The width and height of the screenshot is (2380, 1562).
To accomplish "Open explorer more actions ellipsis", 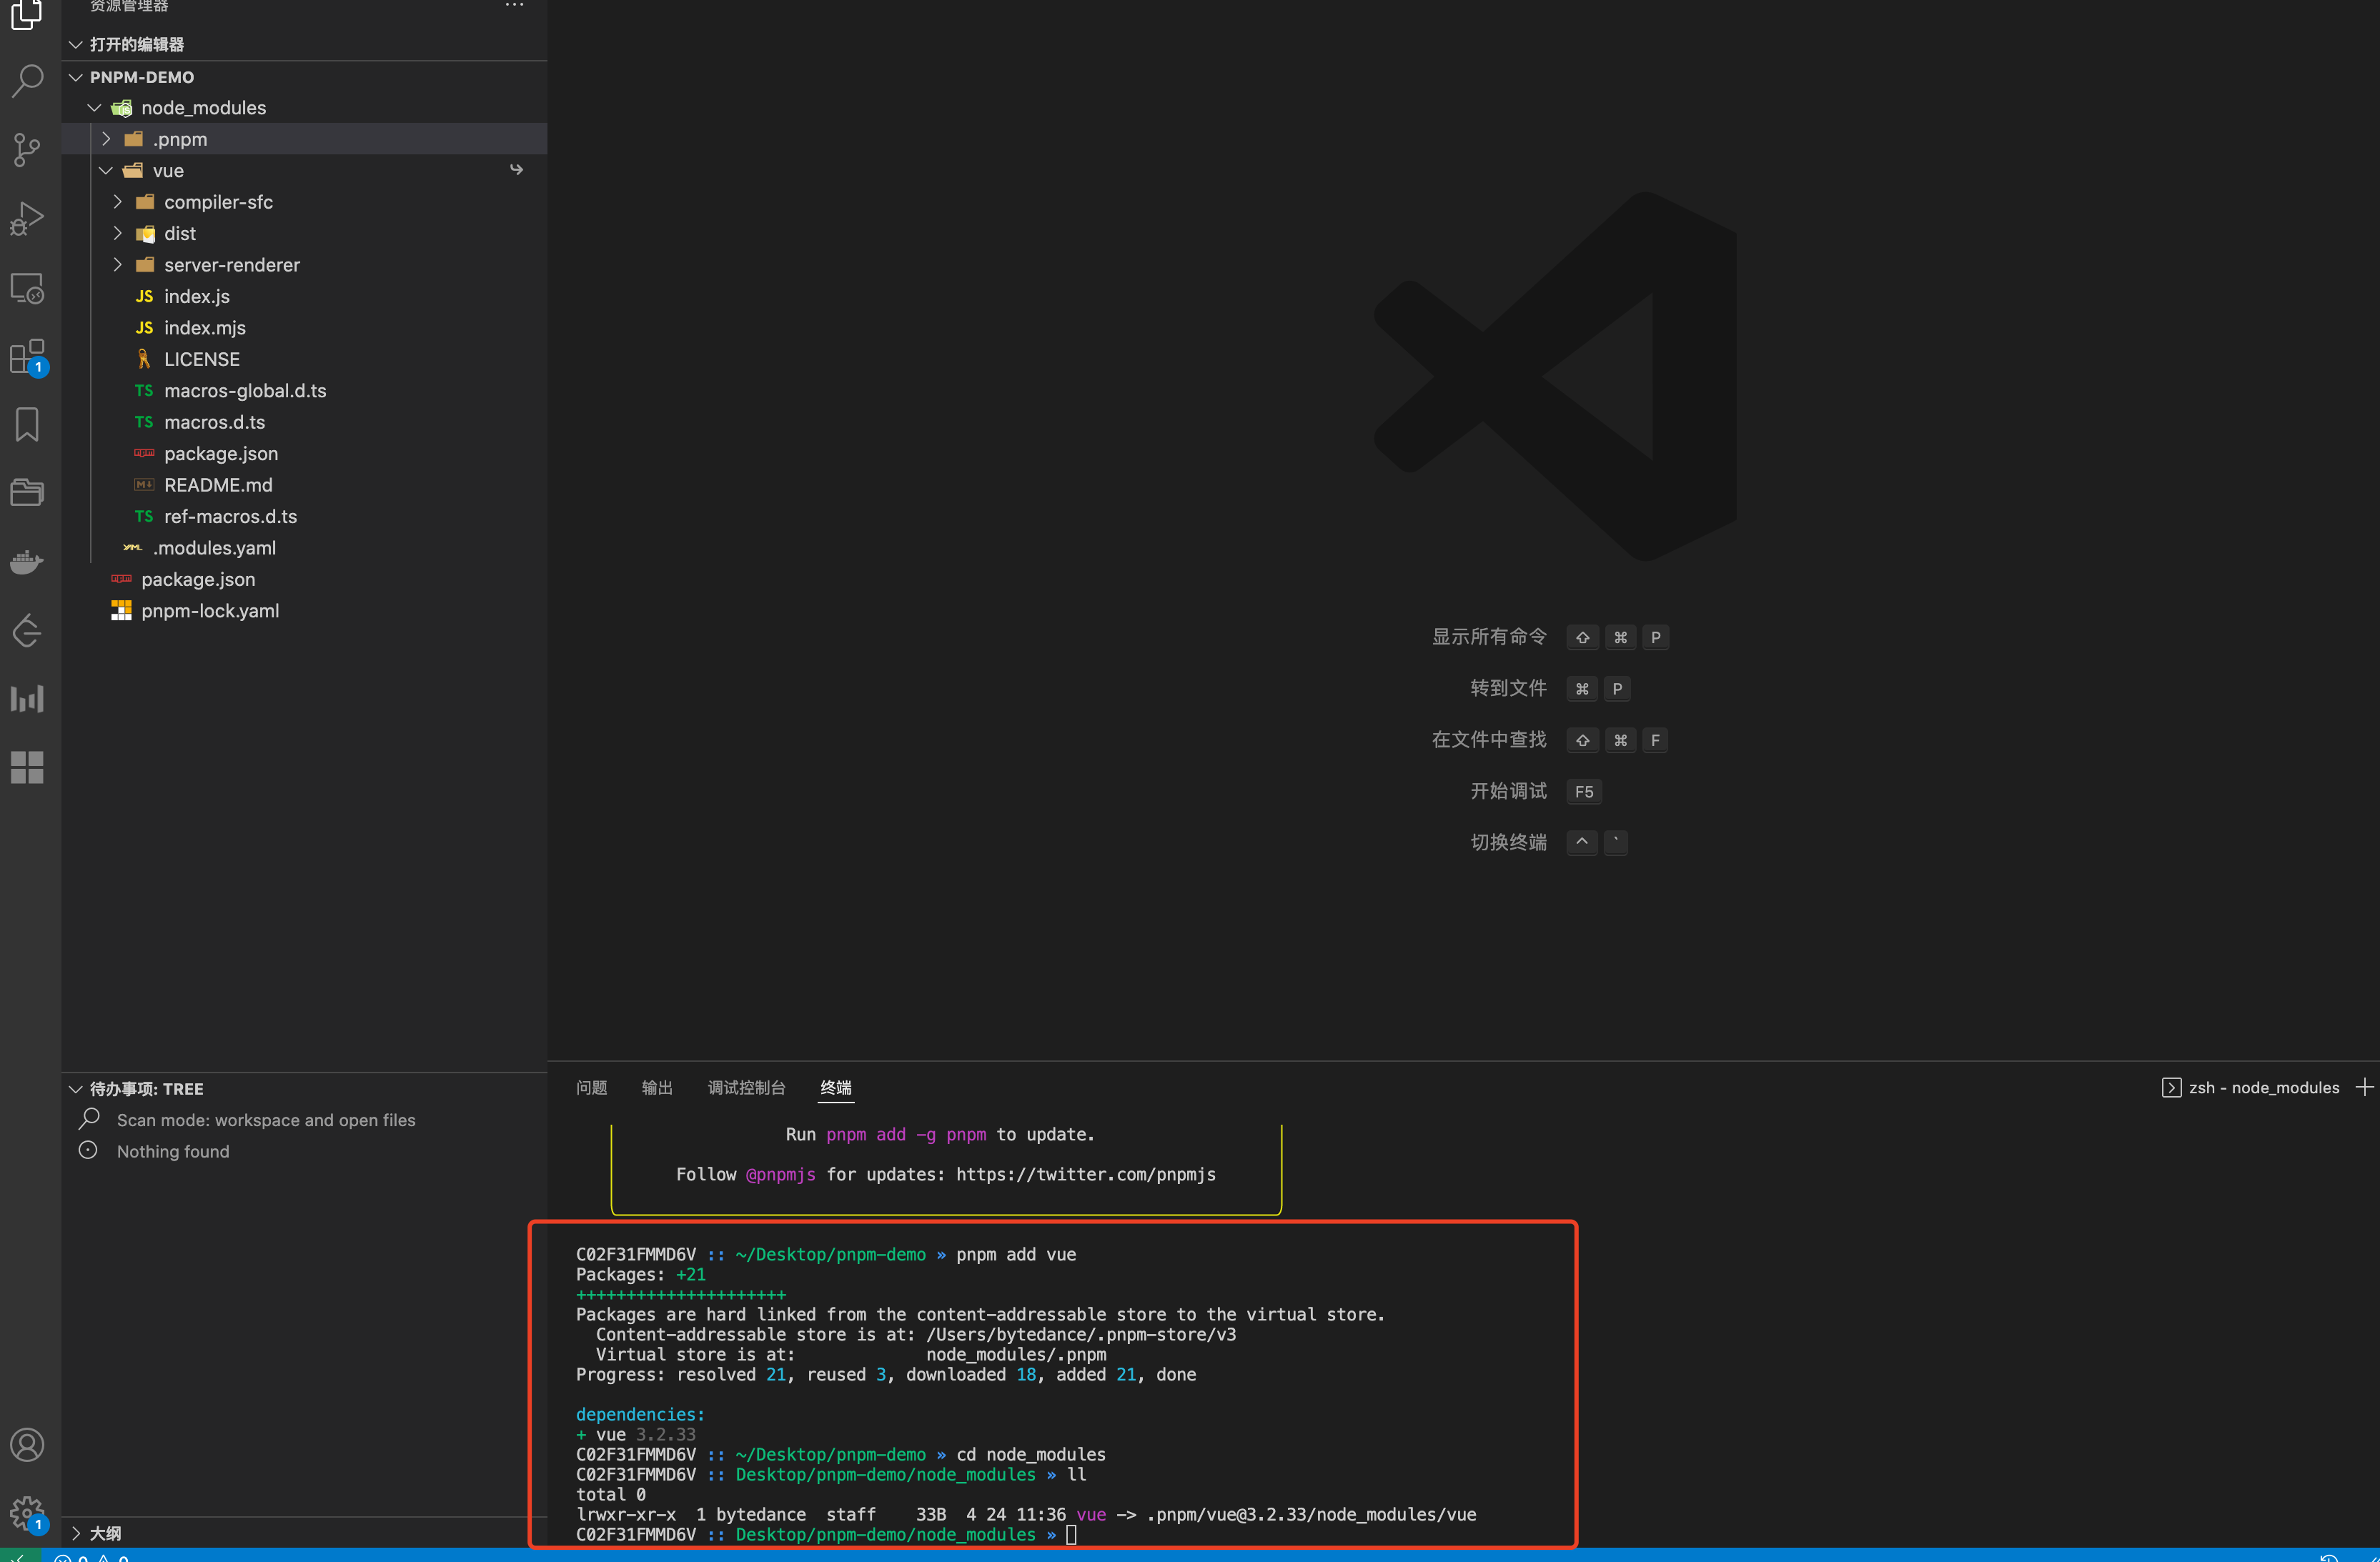I will (x=514, y=5).
